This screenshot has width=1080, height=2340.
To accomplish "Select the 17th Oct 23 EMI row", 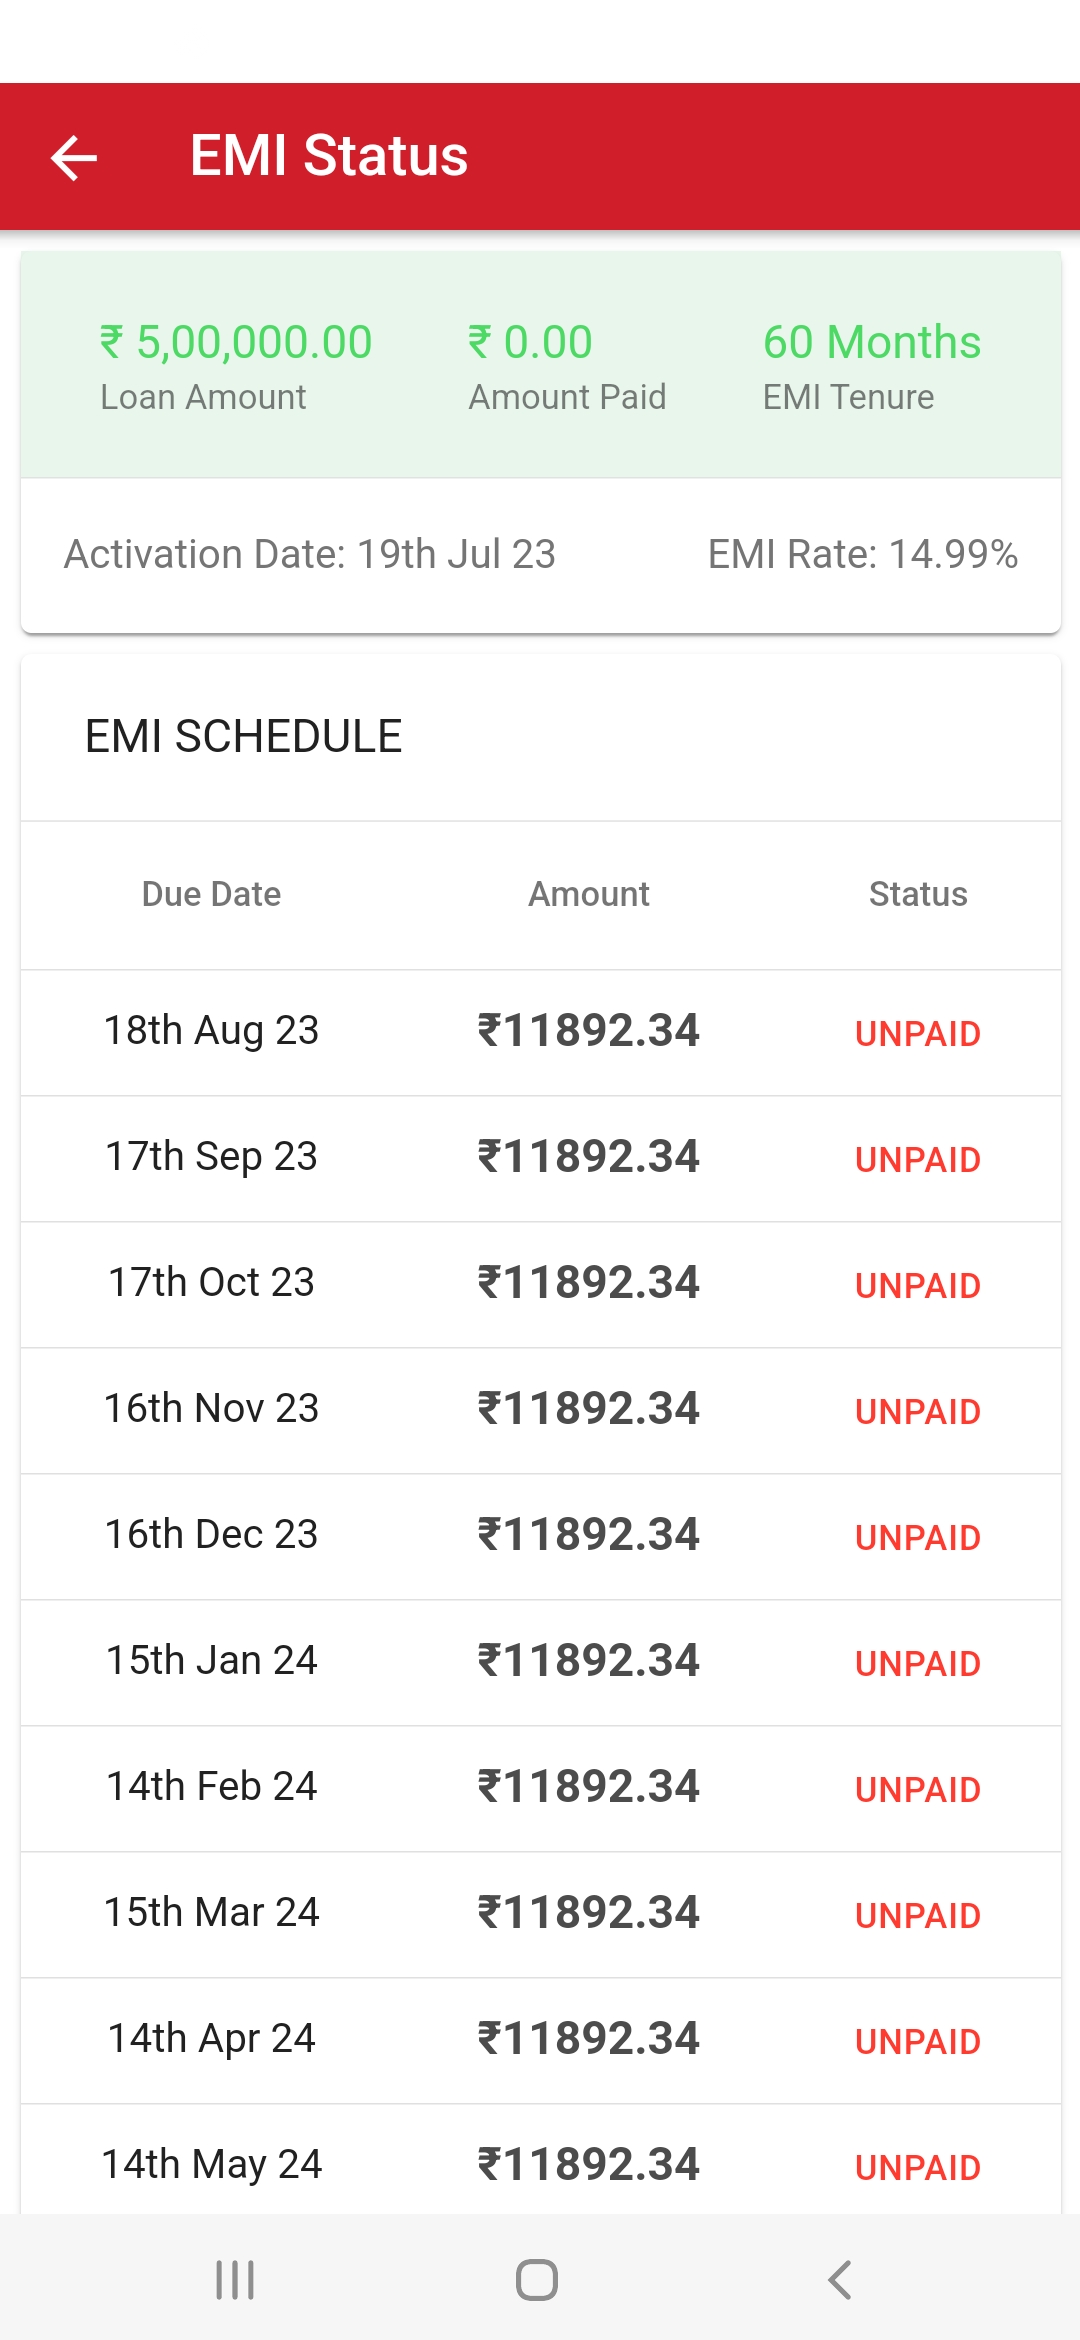I will 540,1284.
